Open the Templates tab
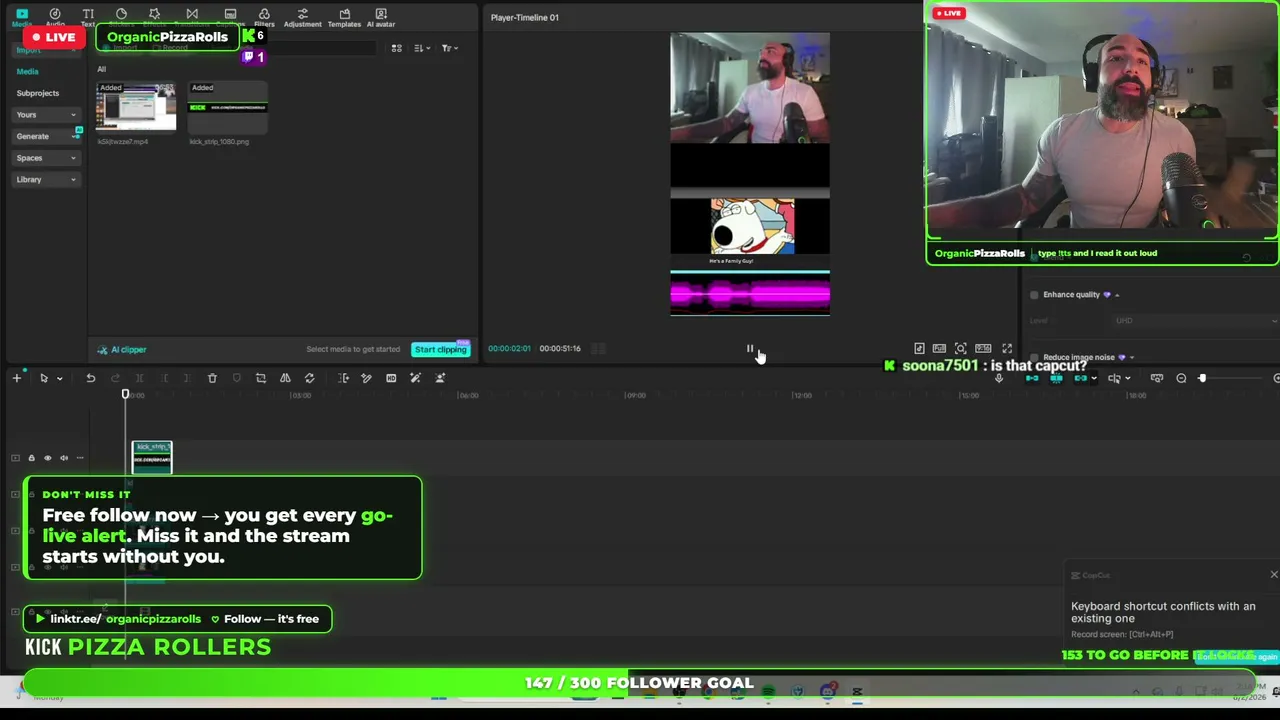 click(344, 17)
